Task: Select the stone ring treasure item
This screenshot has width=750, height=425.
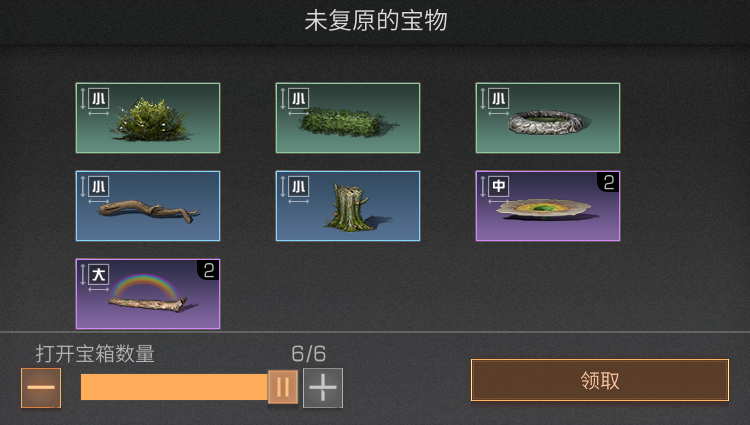Action: 548,118
